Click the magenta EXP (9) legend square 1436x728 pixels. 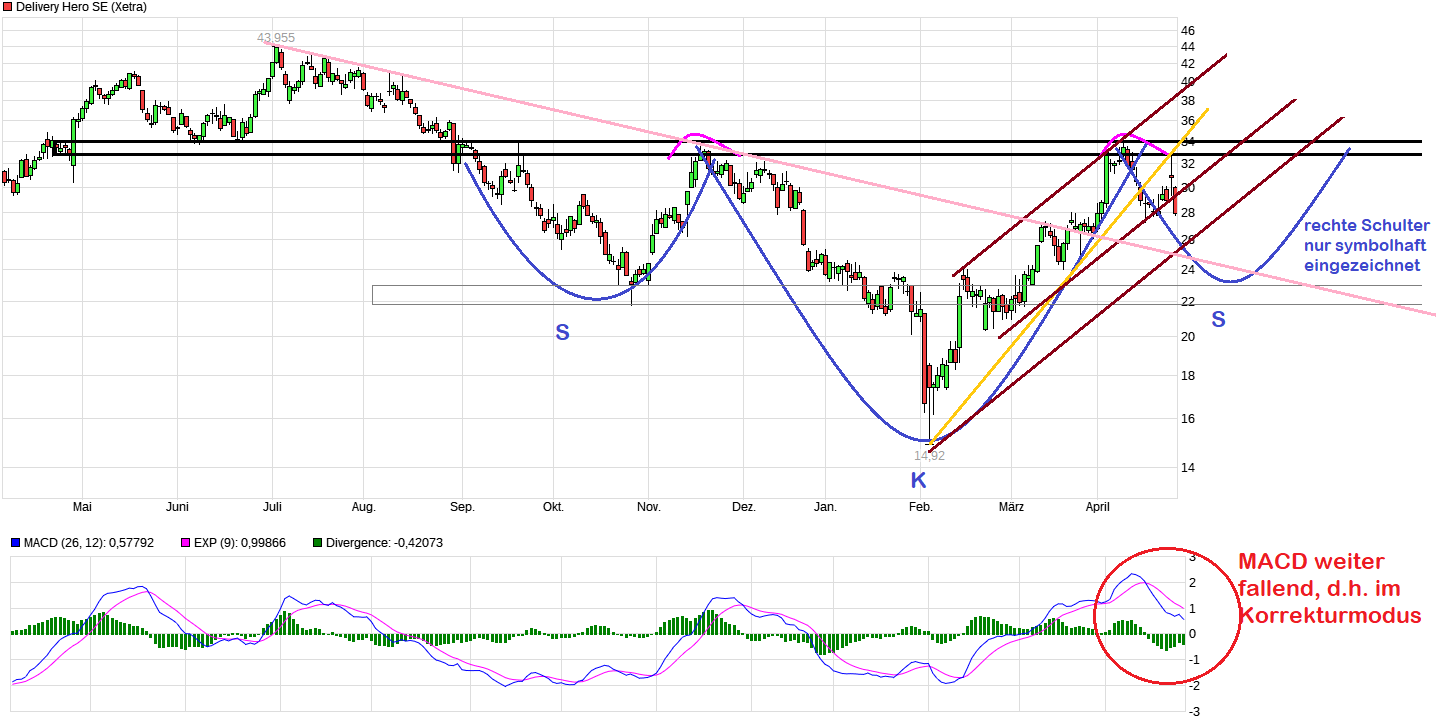185,543
